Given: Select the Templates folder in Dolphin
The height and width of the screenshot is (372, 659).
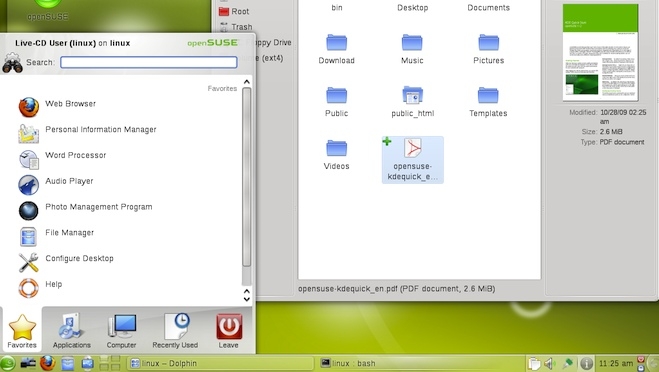Looking at the screenshot, I should (488, 102).
